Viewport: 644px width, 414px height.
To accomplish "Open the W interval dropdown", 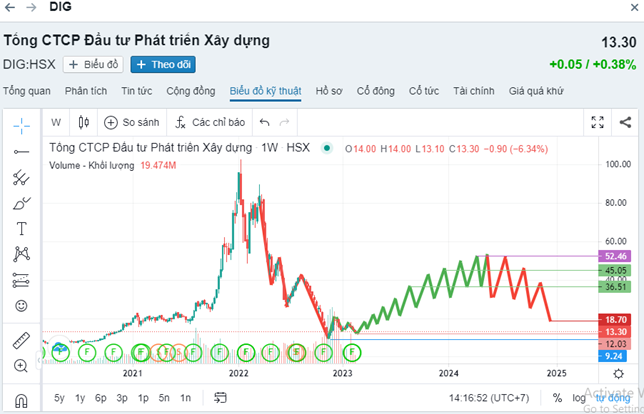I will [x=56, y=123].
